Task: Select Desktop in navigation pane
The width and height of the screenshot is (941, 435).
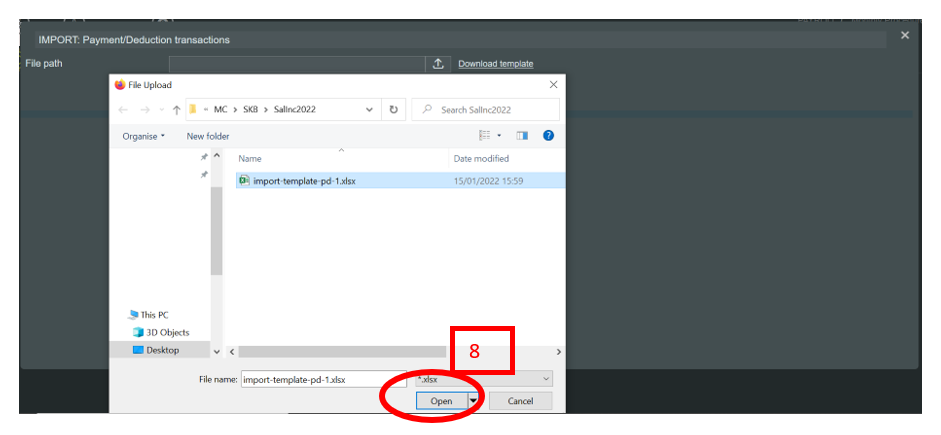Action: [157, 350]
